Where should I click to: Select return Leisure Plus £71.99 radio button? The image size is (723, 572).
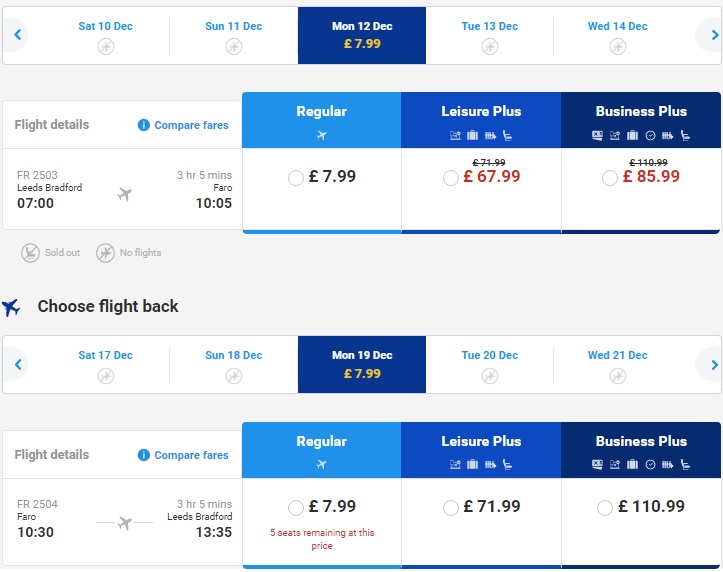click(450, 507)
